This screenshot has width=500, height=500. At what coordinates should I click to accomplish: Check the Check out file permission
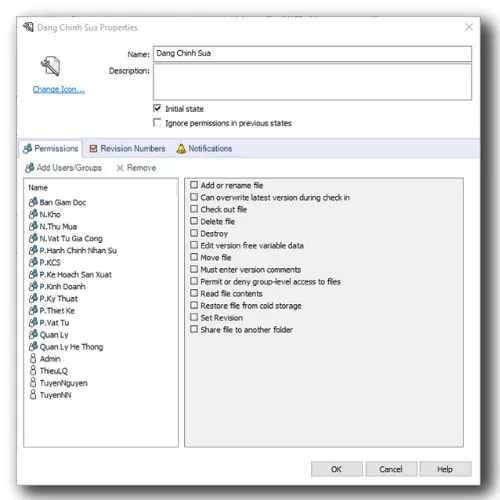click(194, 209)
